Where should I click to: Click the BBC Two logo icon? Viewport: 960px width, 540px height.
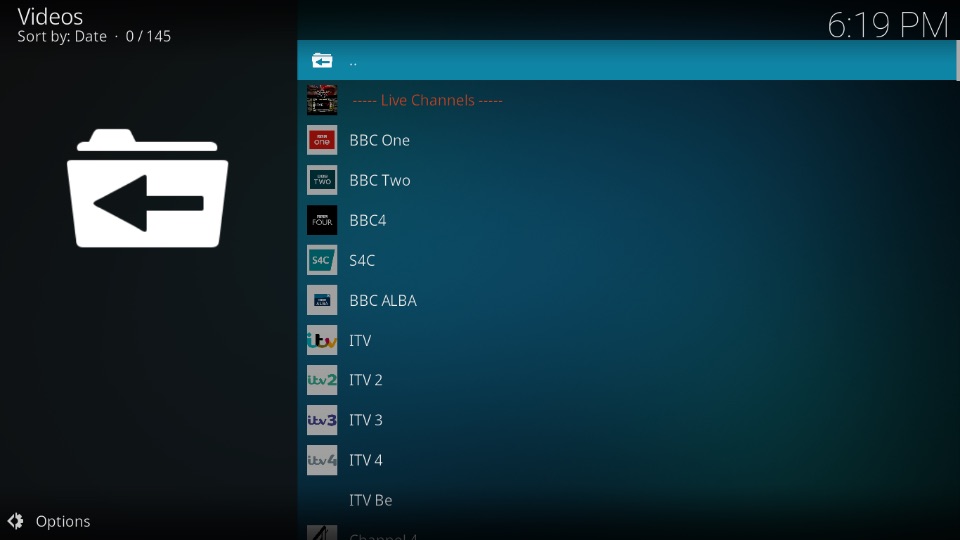pos(322,180)
